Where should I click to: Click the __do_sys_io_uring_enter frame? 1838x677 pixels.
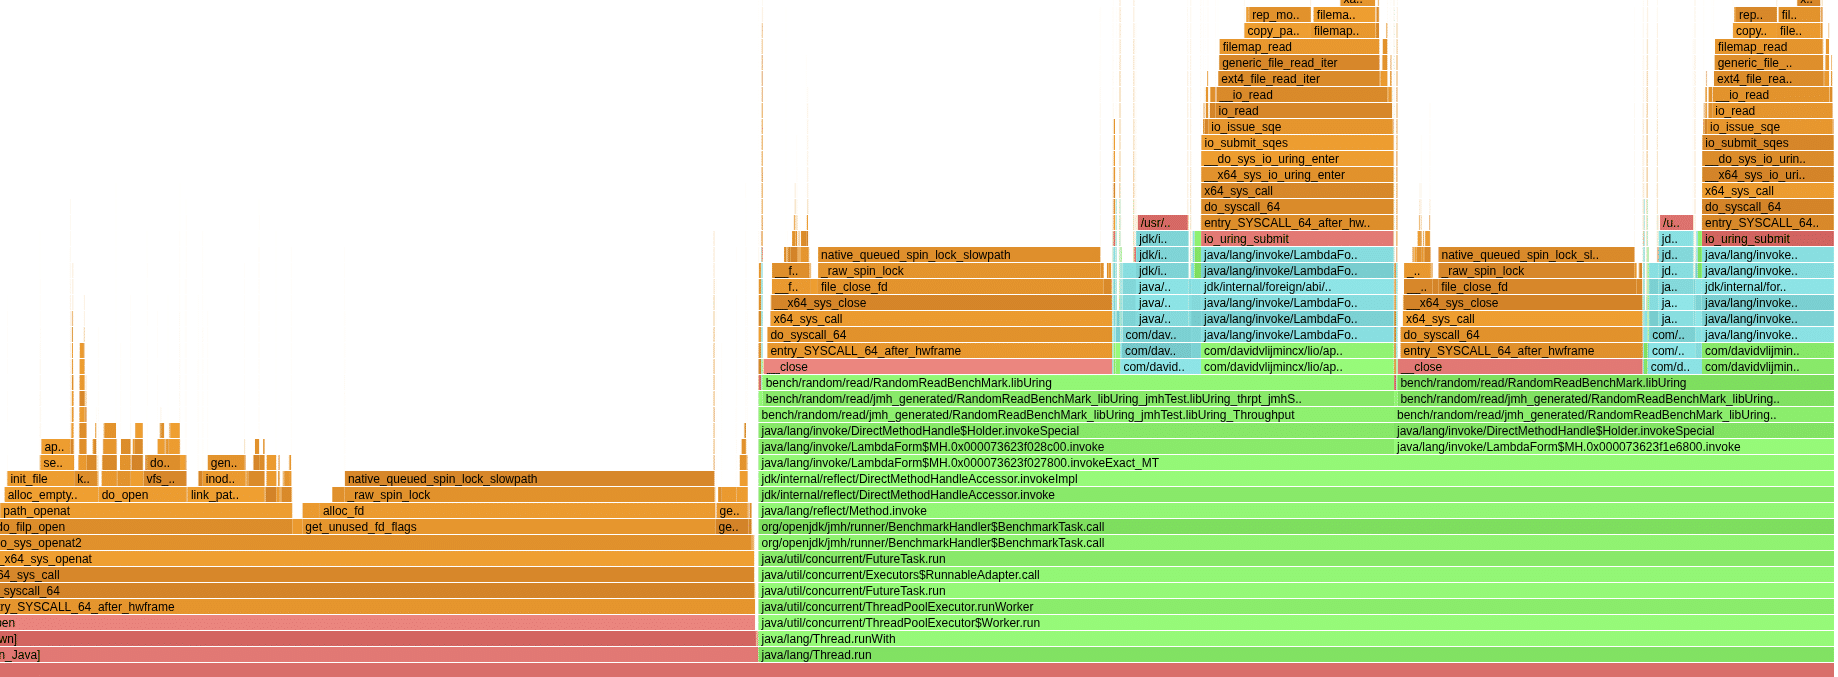[x=1297, y=159]
